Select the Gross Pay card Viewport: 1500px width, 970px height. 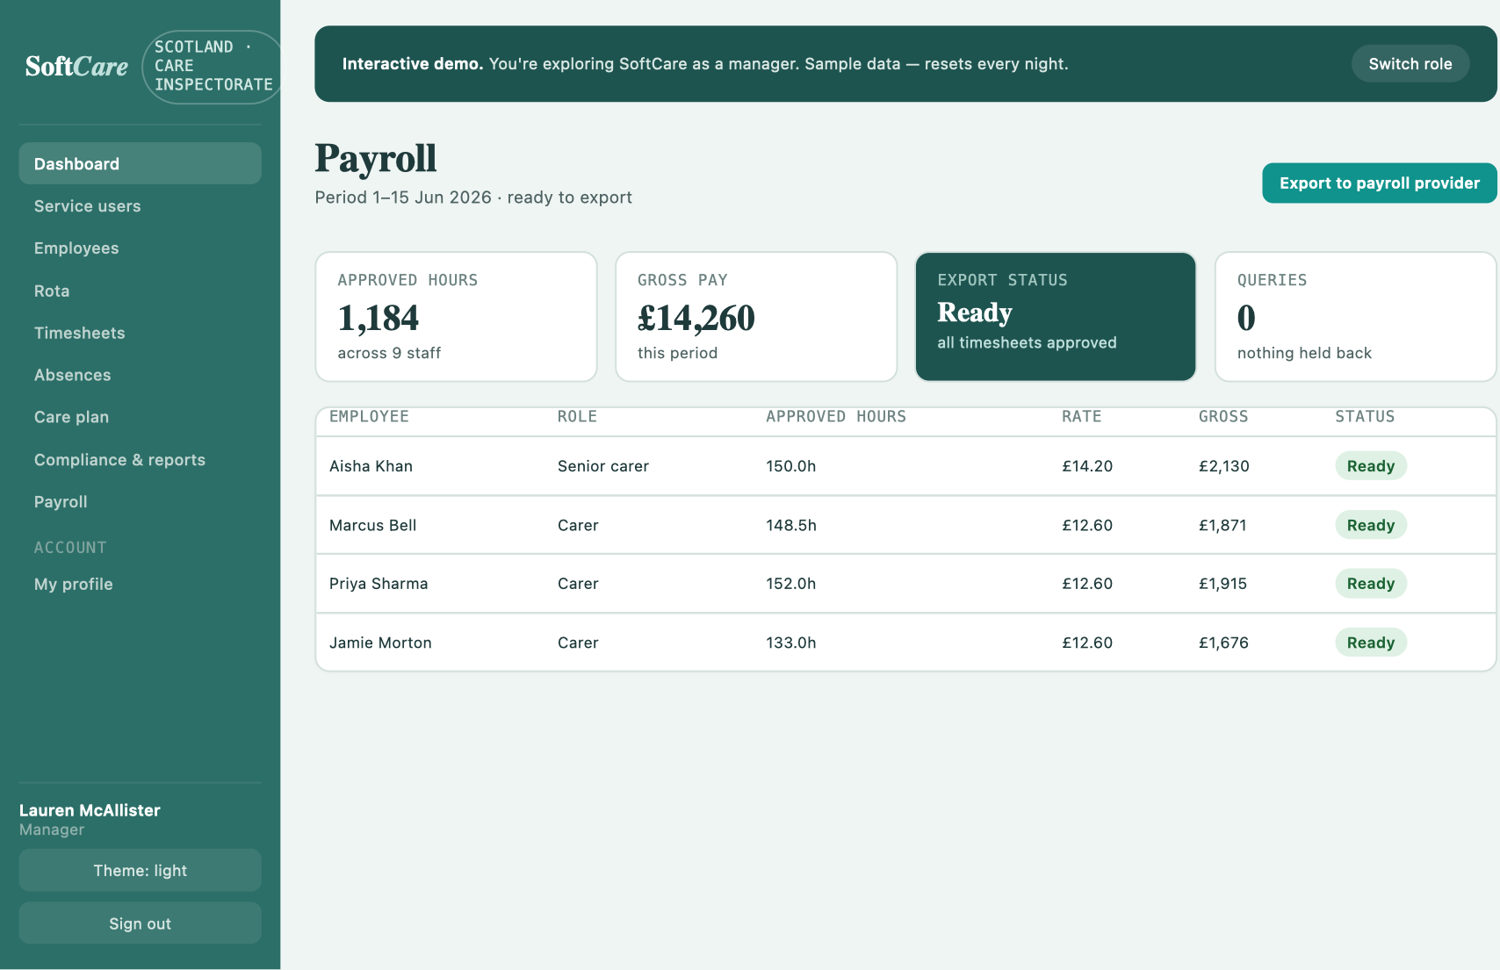tap(756, 316)
